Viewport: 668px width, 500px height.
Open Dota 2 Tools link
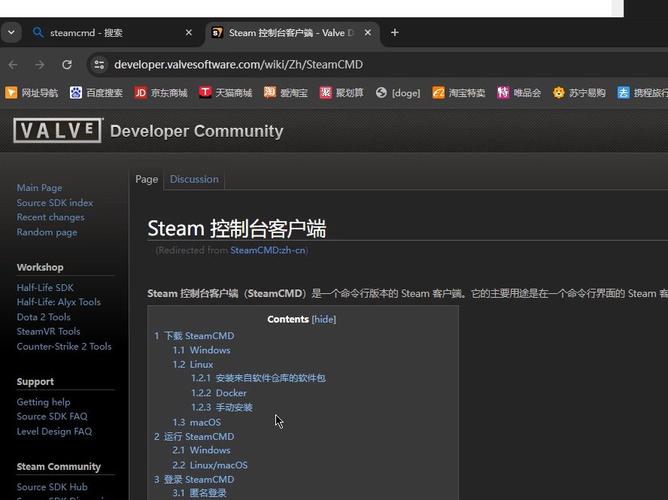pos(43,317)
